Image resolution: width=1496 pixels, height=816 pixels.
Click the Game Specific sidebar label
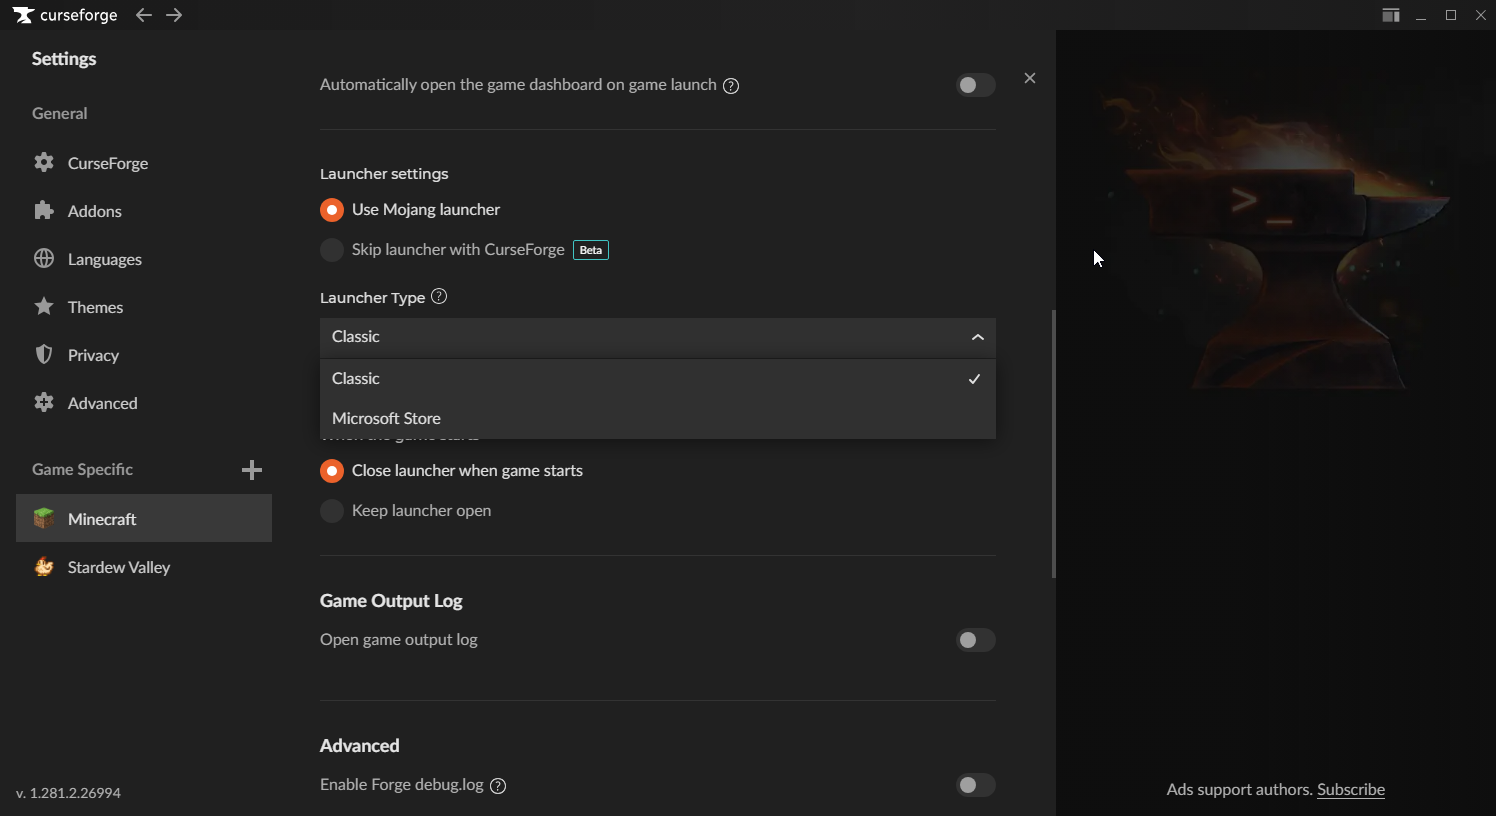pos(82,470)
